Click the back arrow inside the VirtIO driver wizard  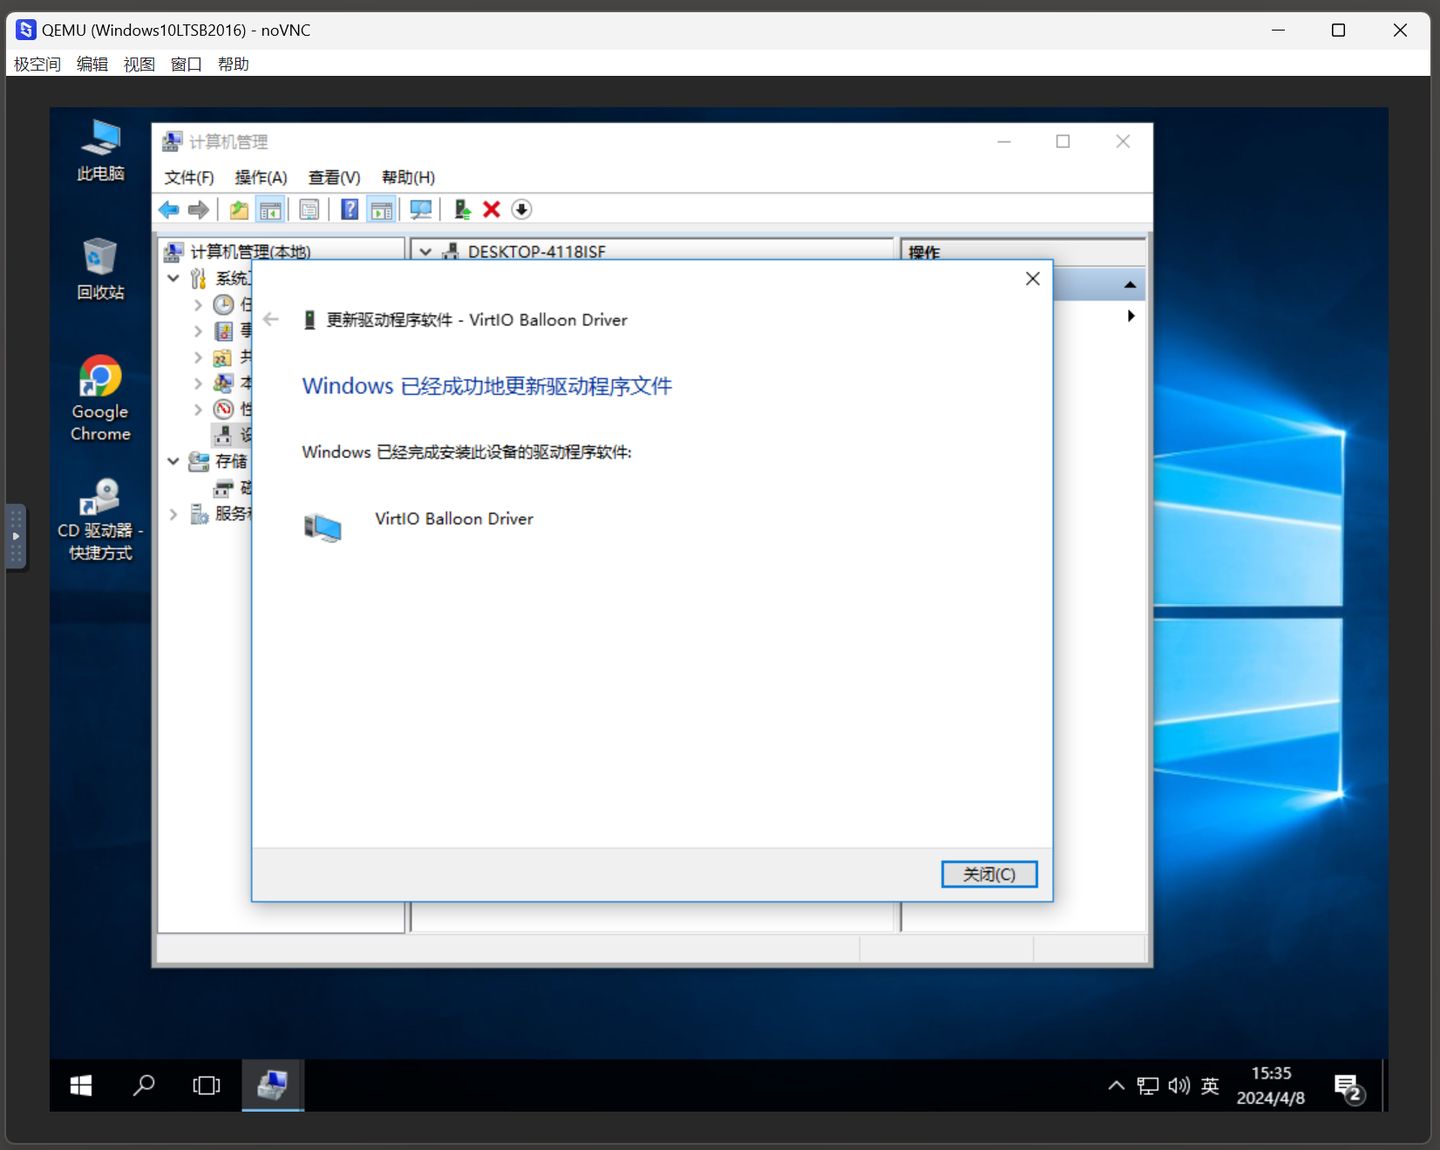(271, 319)
